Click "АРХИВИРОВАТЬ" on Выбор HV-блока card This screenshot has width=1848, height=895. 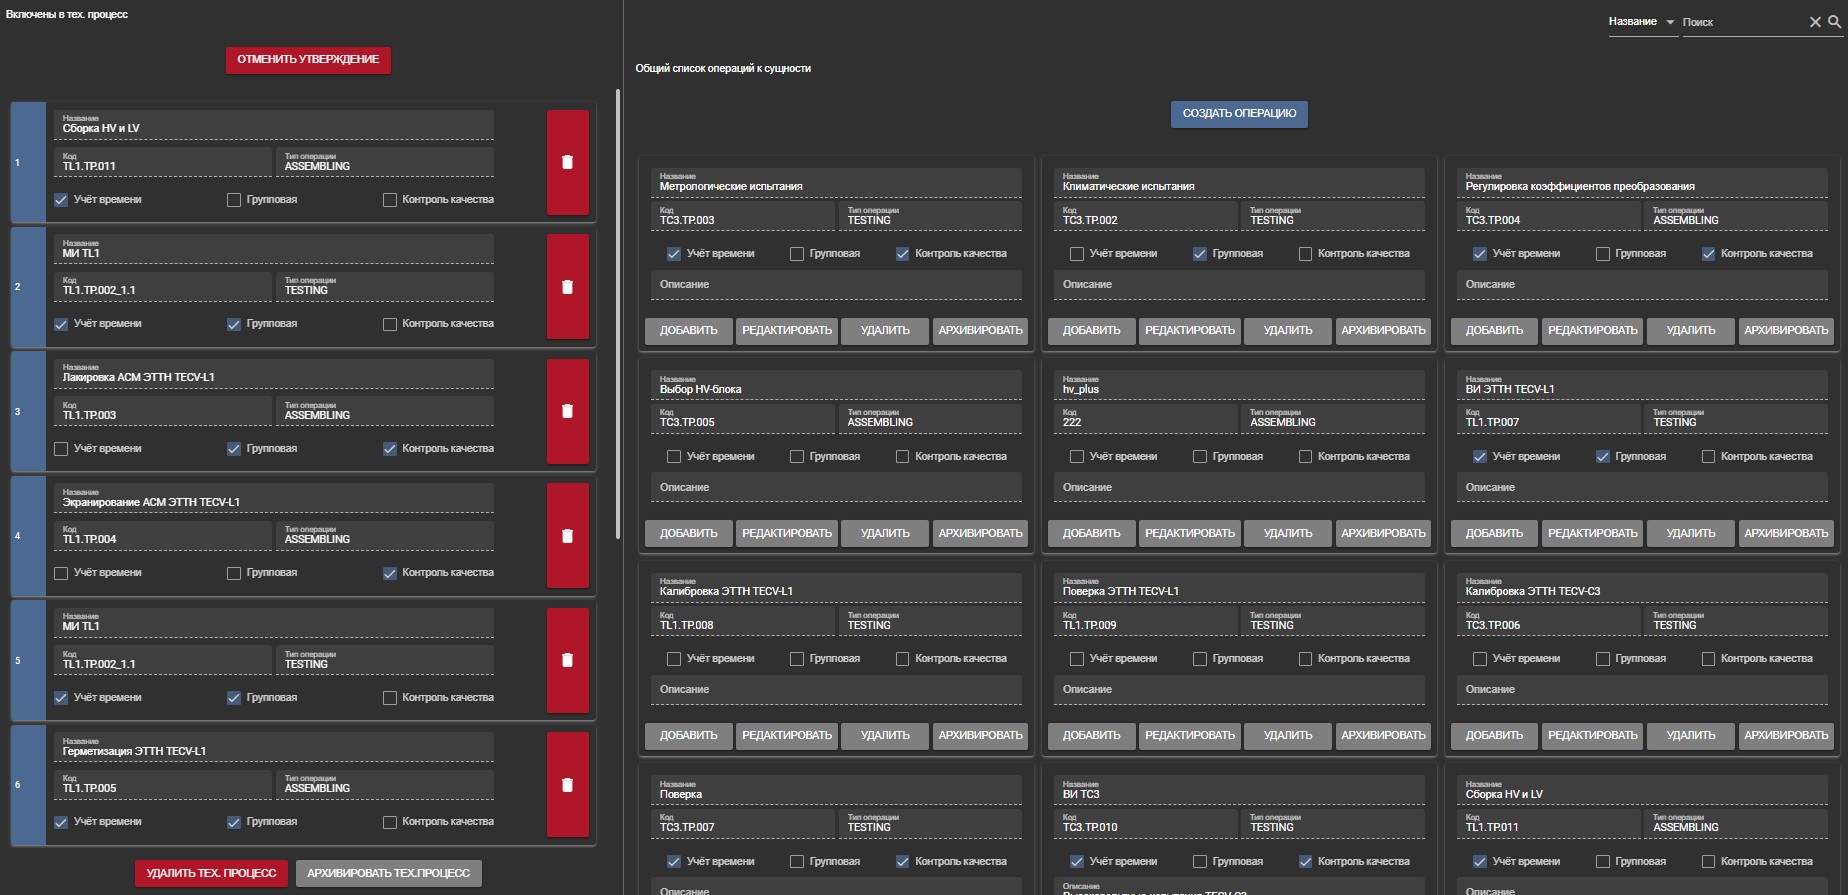tap(981, 534)
